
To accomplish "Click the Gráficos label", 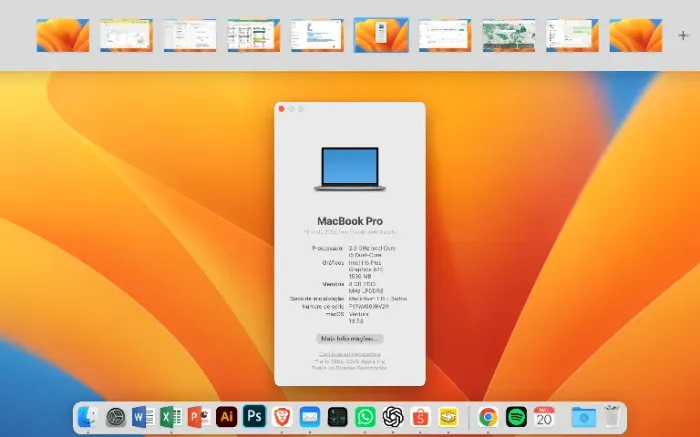I will 333,263.
